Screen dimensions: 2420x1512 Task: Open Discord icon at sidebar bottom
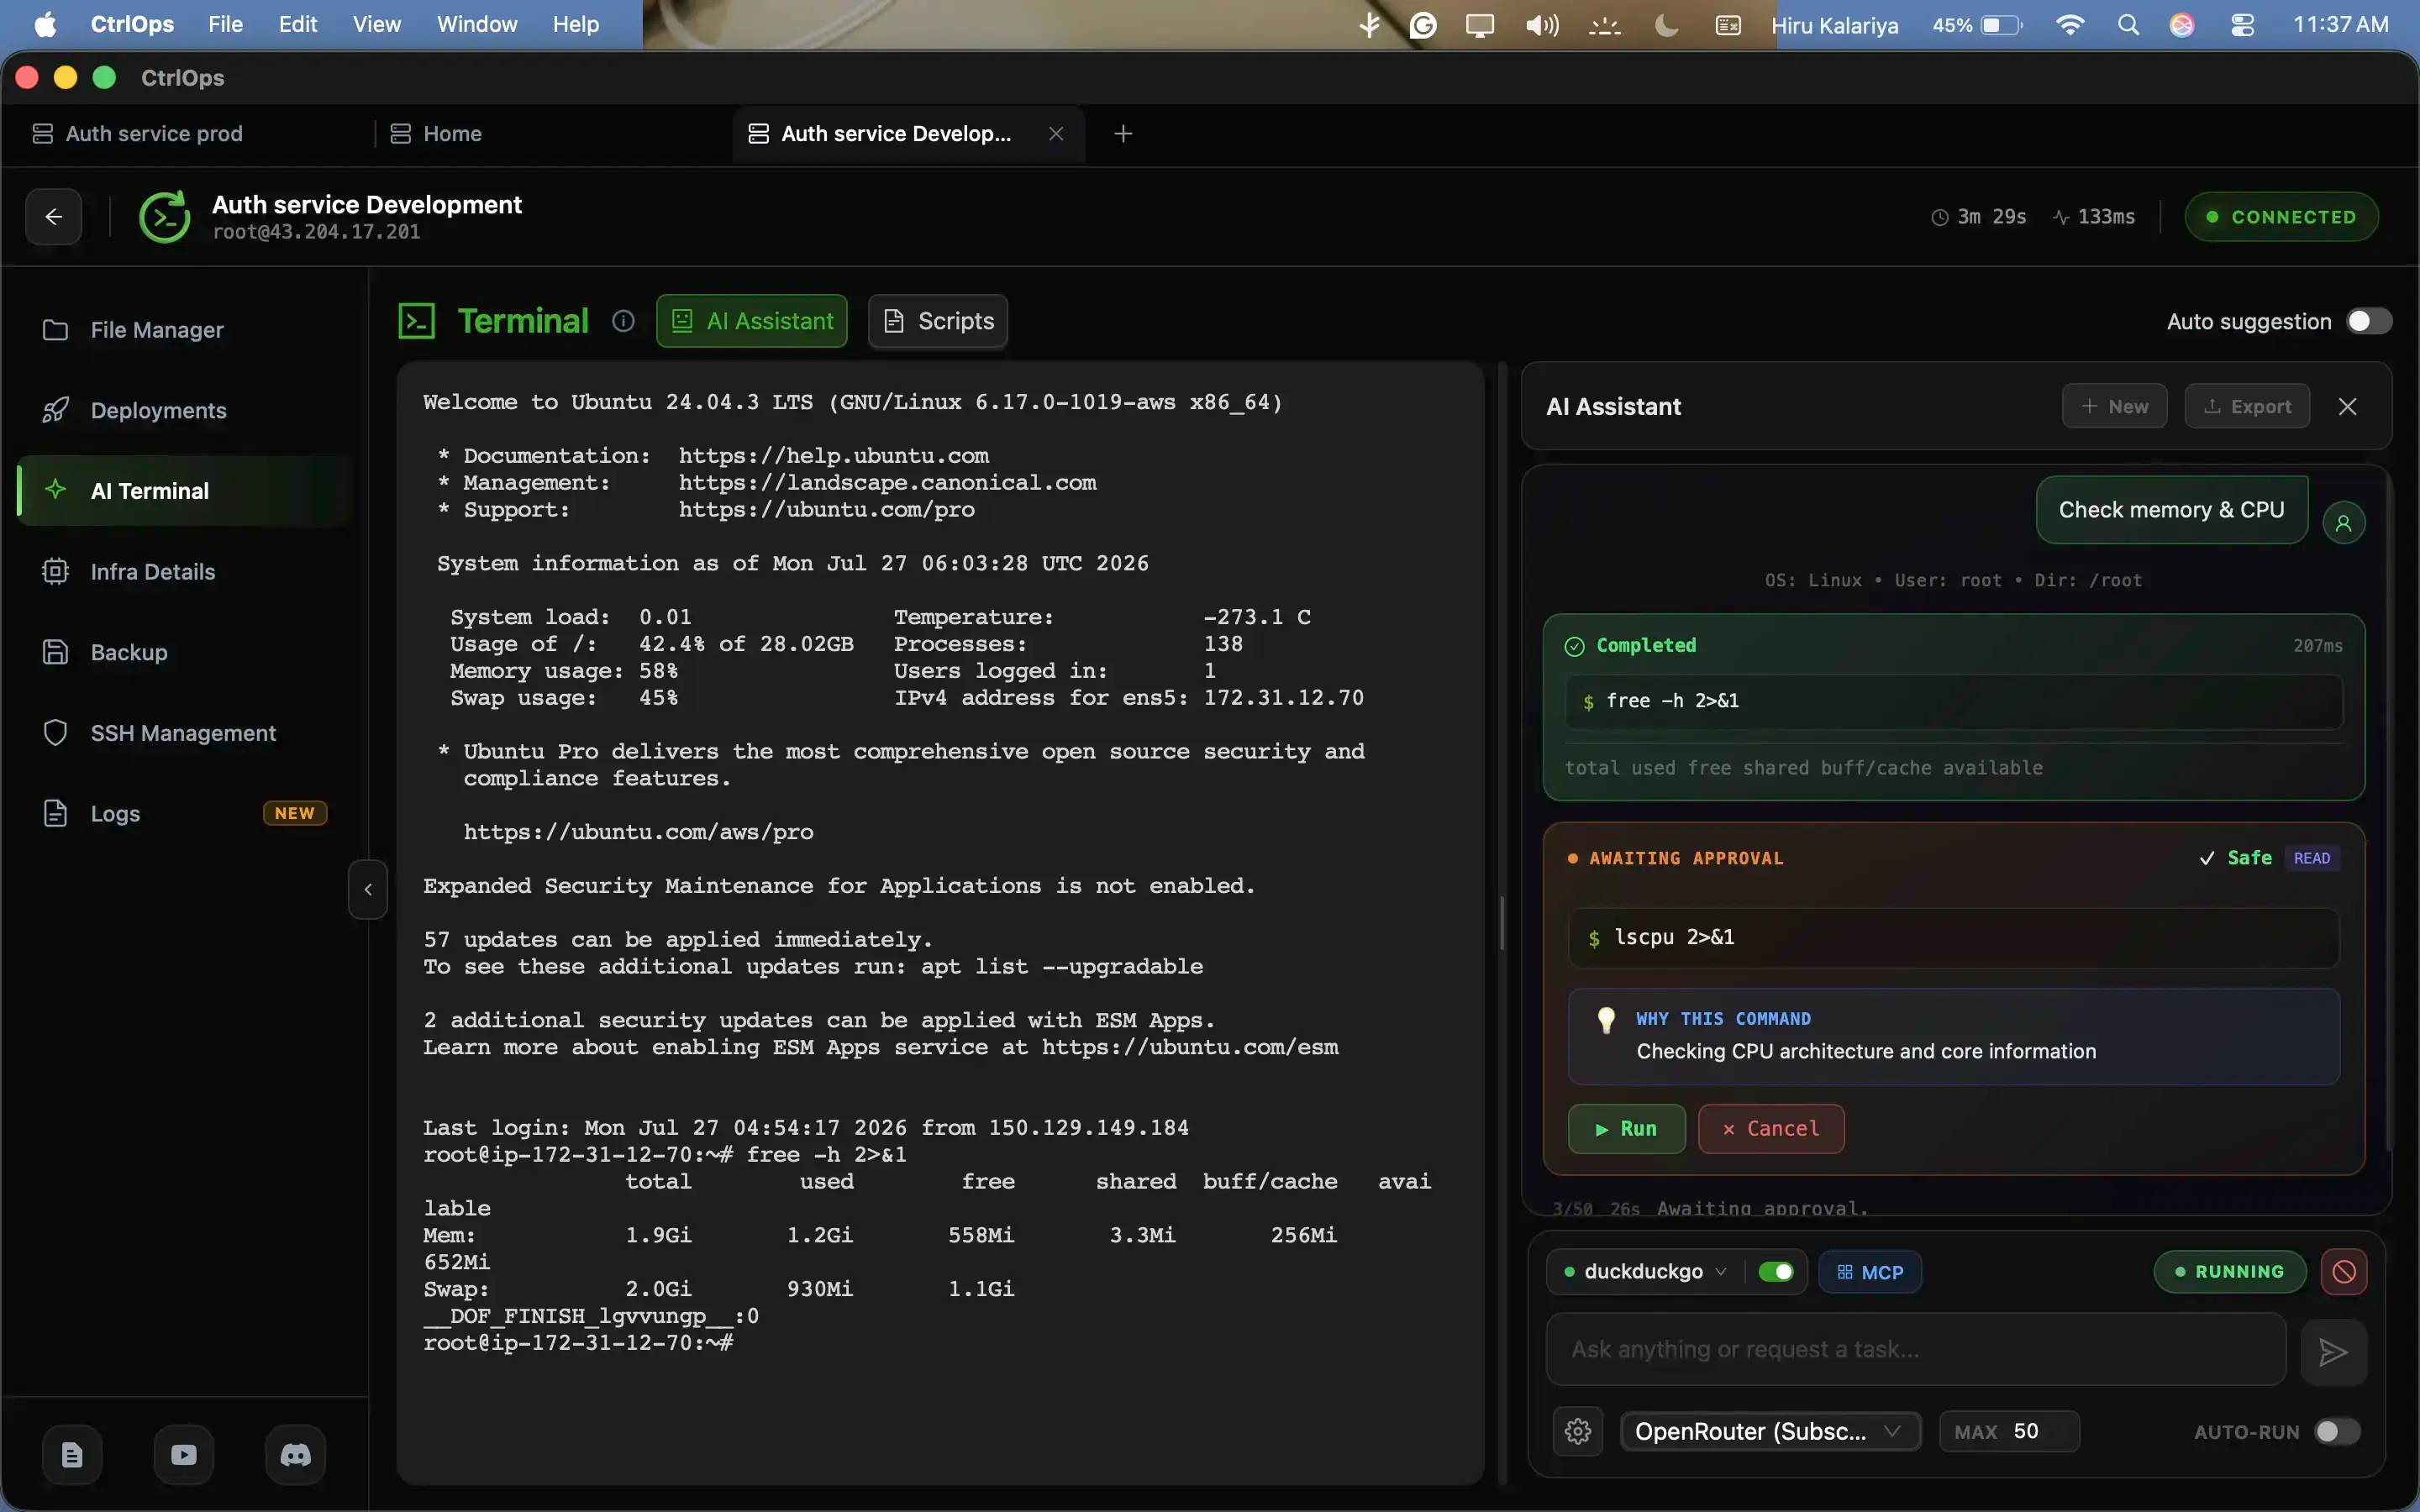295,1455
